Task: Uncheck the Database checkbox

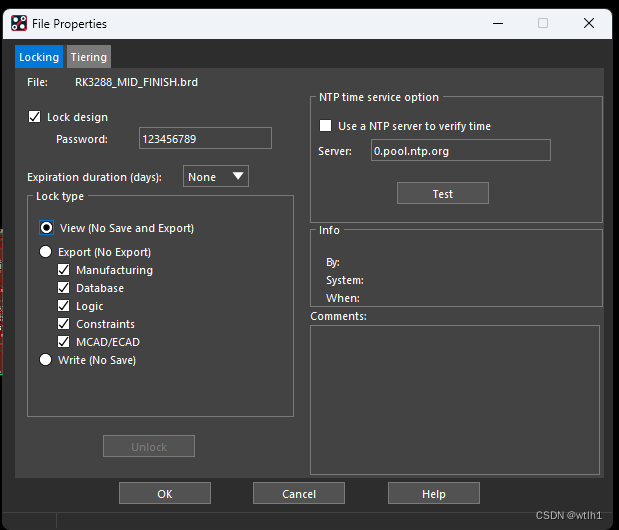Action: tap(64, 288)
